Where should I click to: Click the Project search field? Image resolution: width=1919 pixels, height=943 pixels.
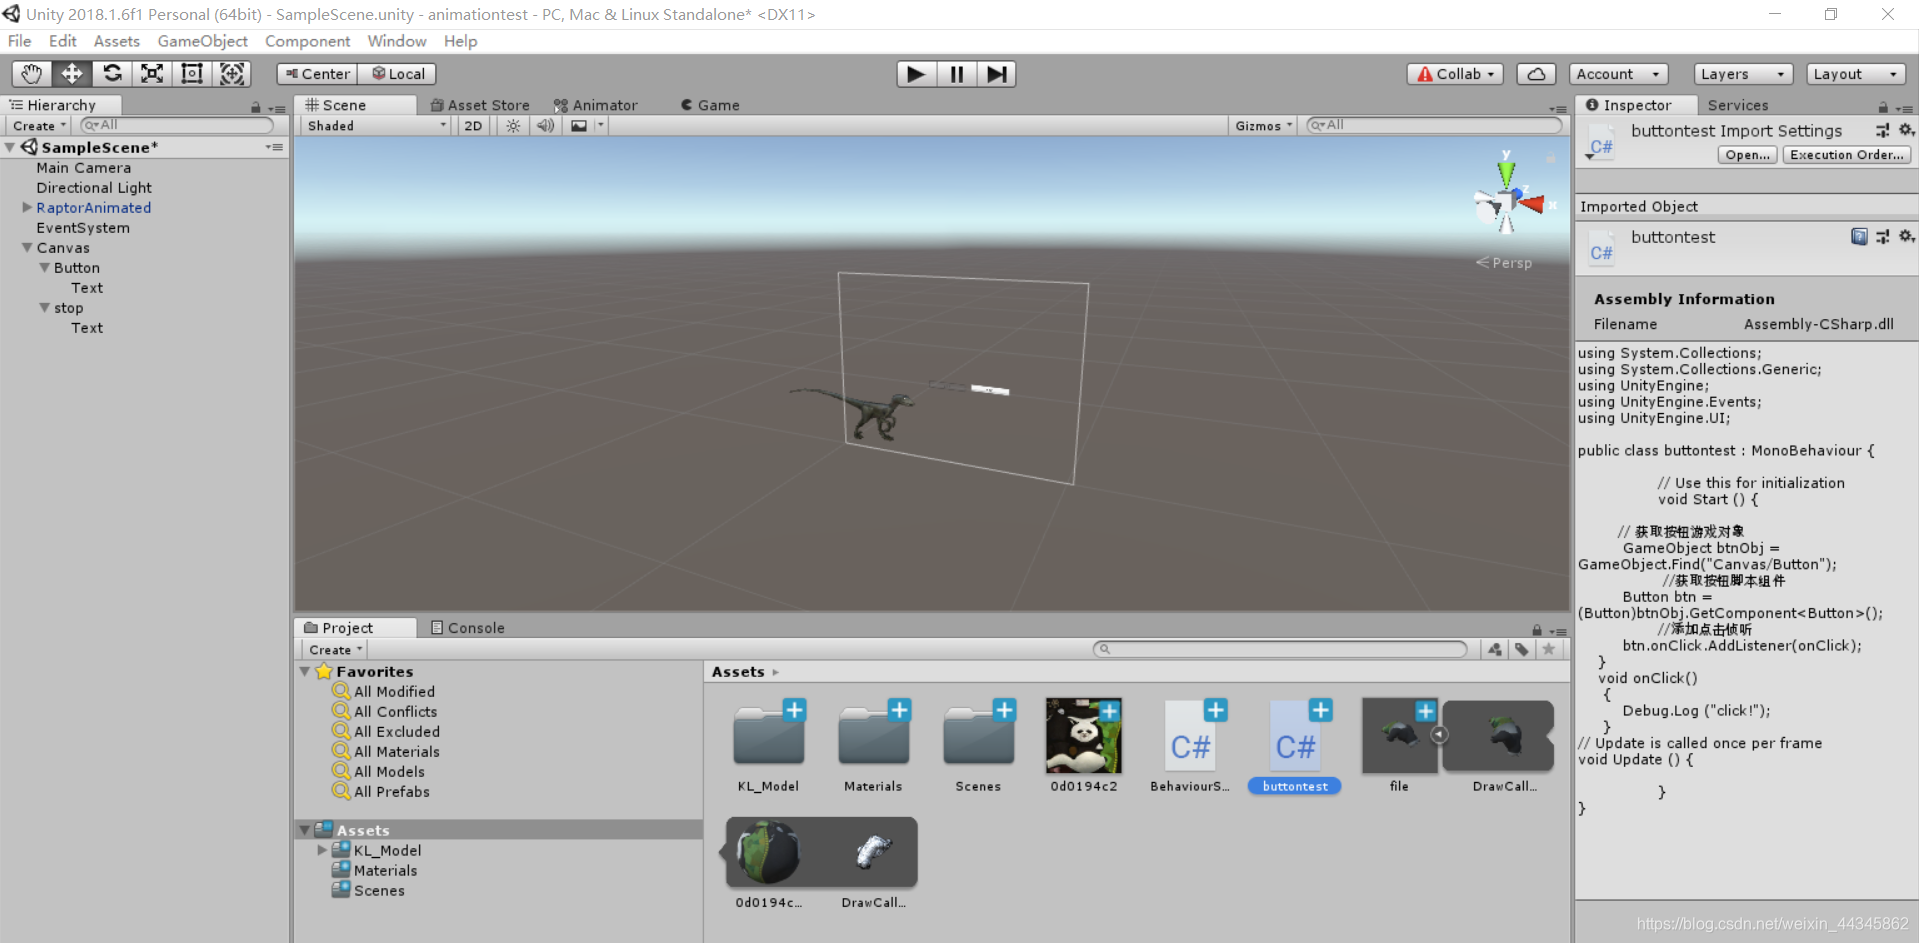coord(1280,649)
